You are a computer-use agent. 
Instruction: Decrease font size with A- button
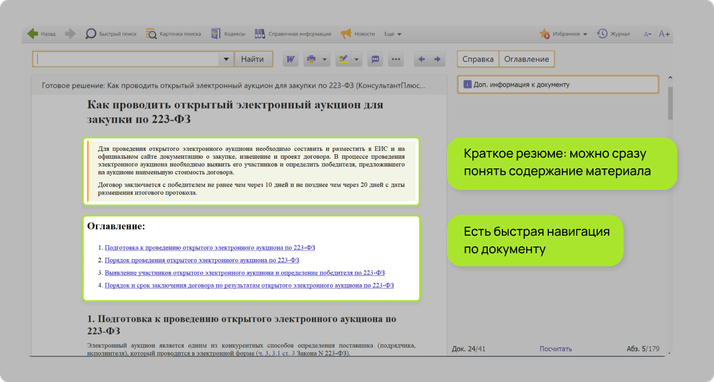click(x=648, y=34)
